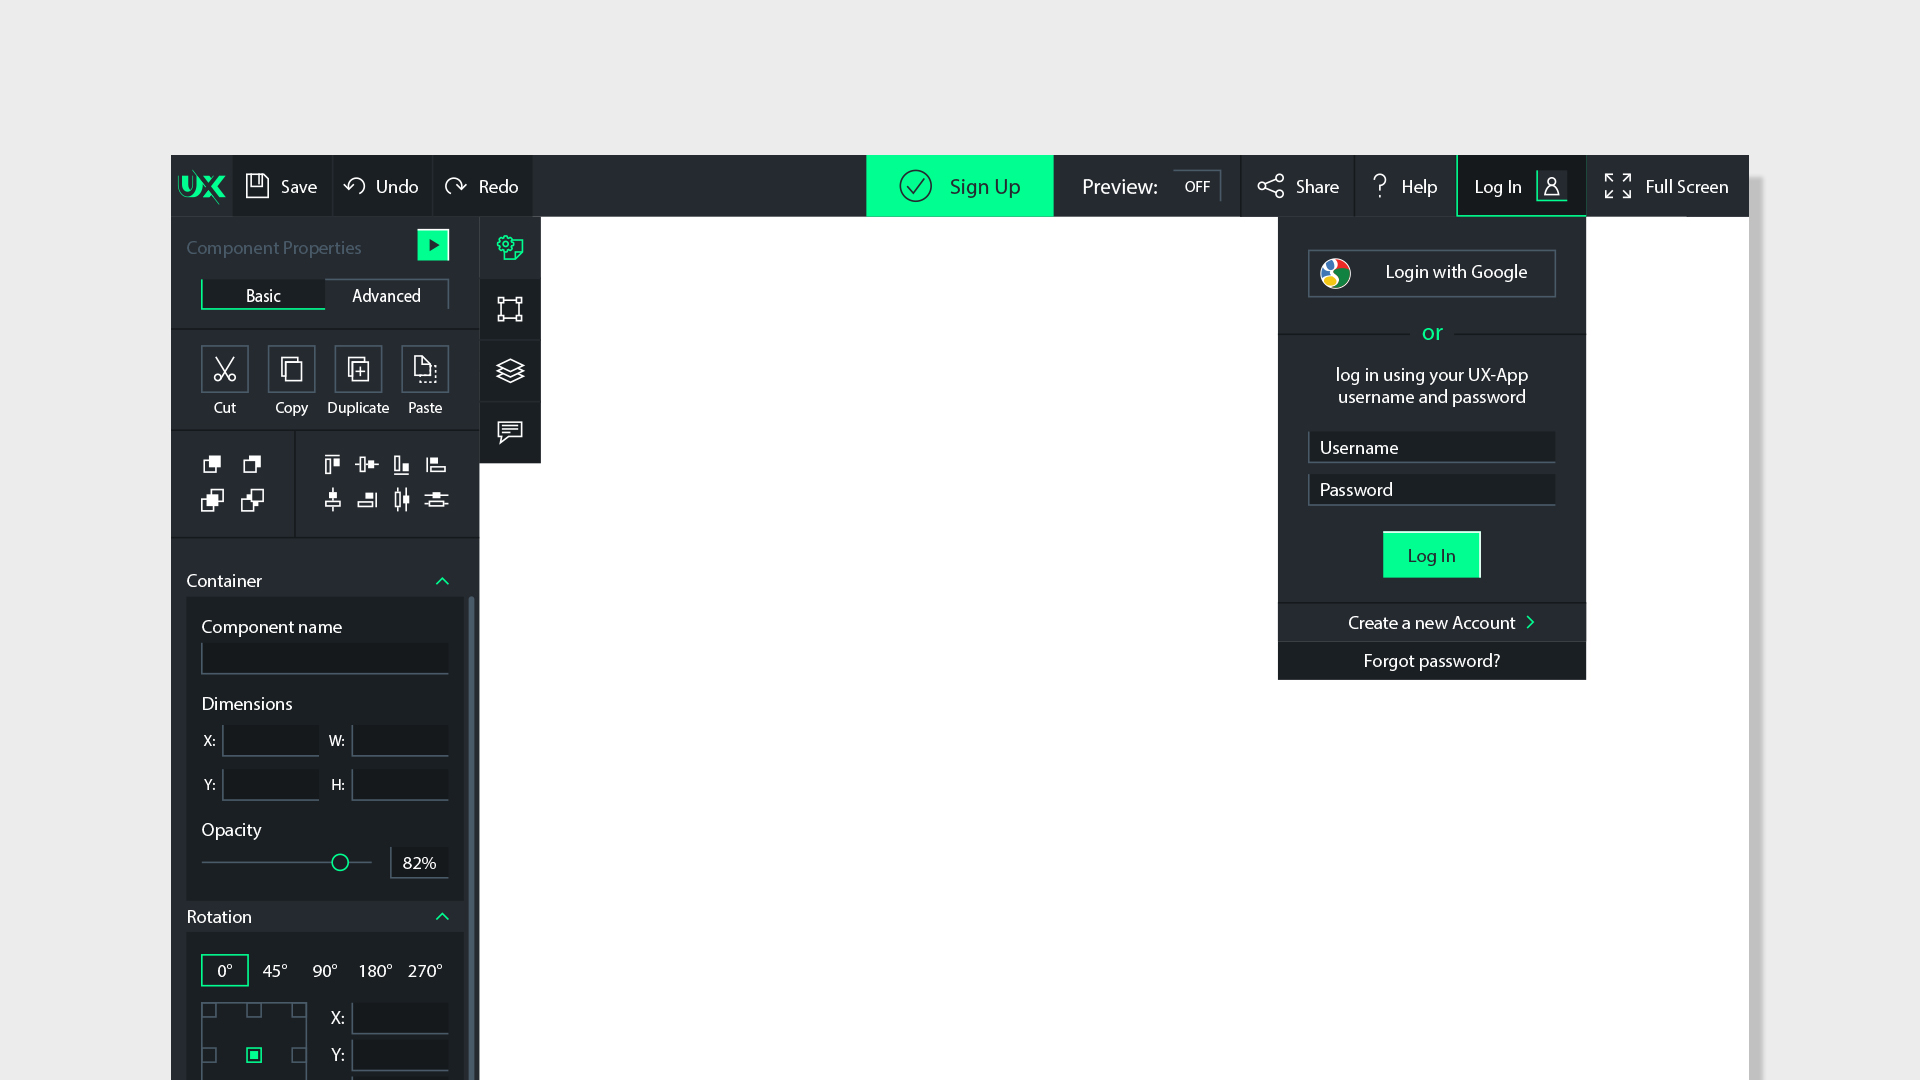
Task: Click the UX app logo
Action: point(202,186)
